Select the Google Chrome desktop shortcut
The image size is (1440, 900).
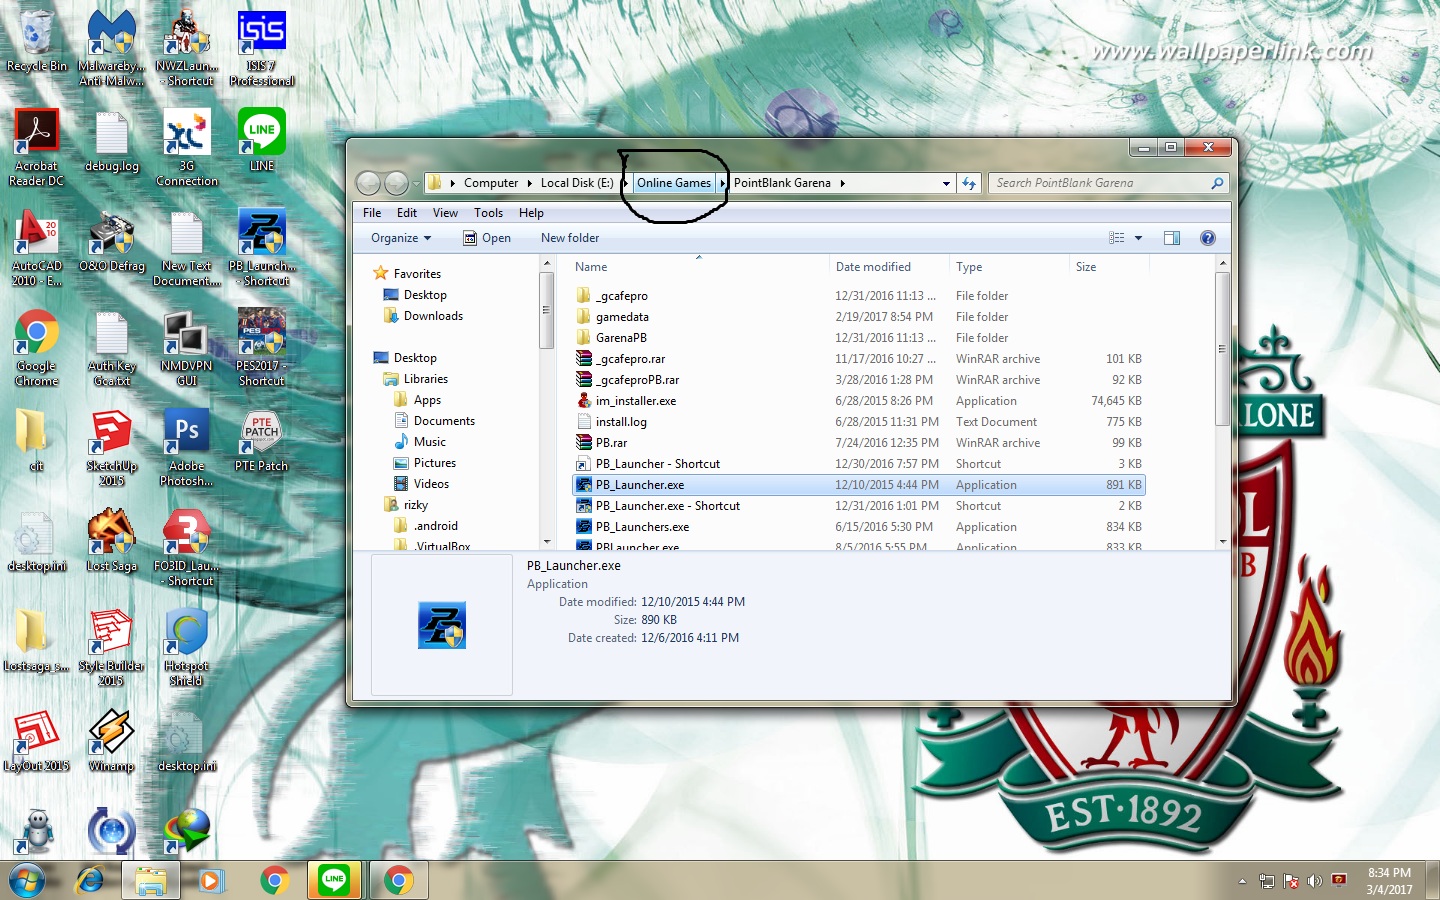pos(37,347)
